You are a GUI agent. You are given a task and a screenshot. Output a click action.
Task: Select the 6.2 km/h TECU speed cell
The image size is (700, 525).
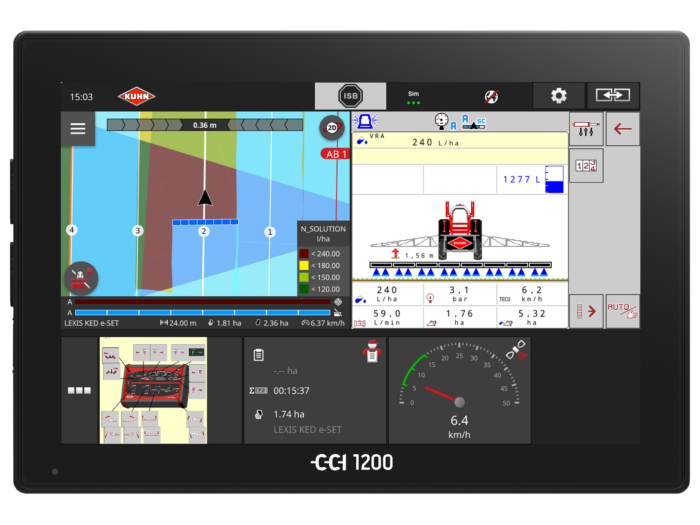click(x=532, y=294)
